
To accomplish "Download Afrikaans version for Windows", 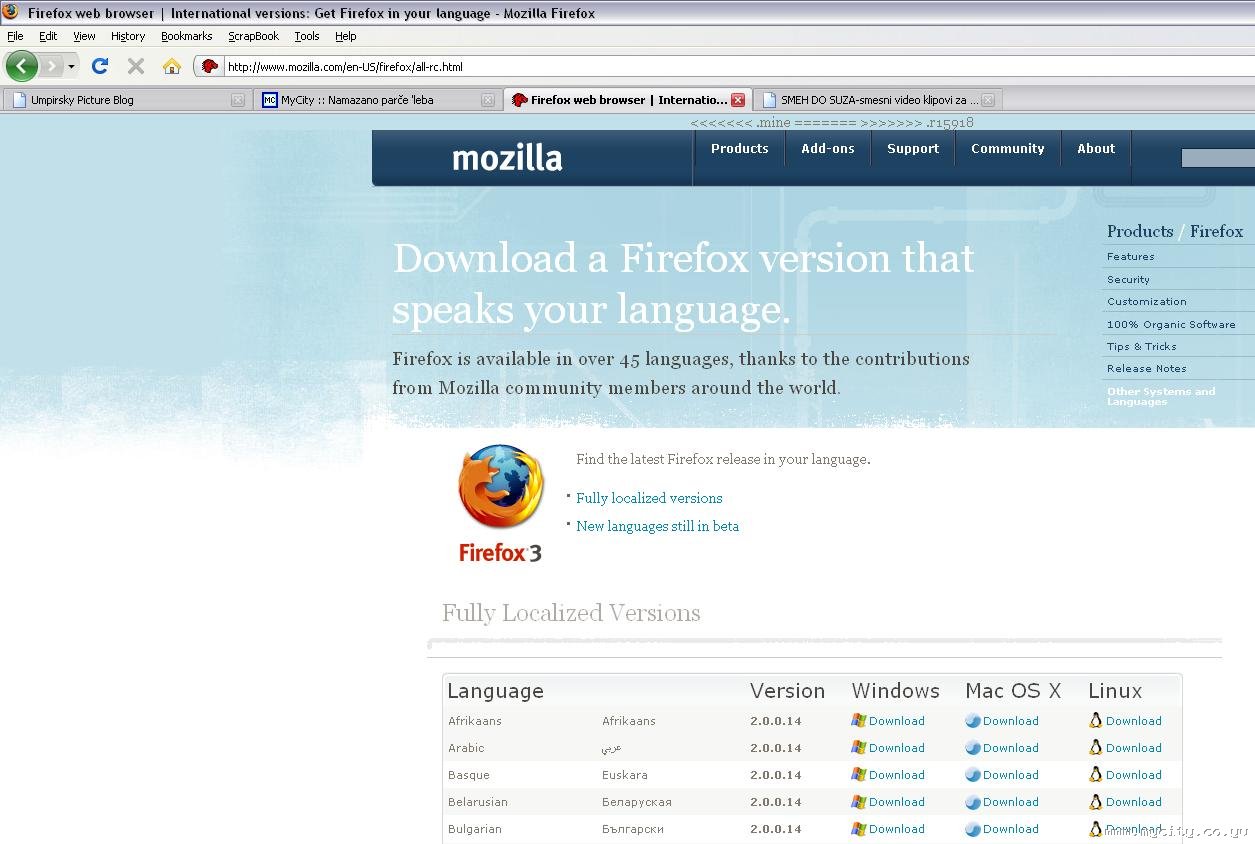I will click(896, 721).
